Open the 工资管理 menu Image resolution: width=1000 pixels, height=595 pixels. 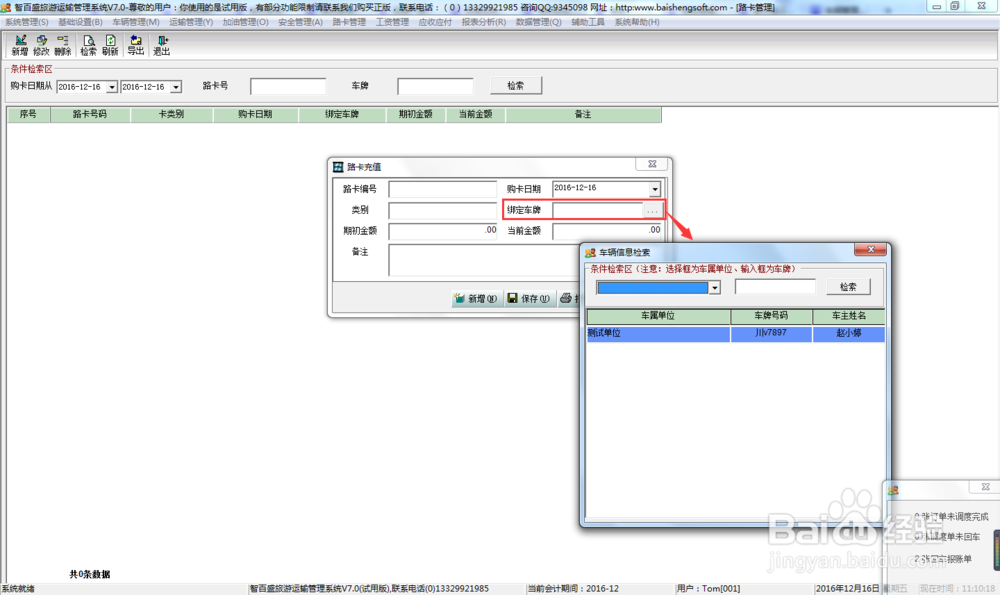[392, 22]
